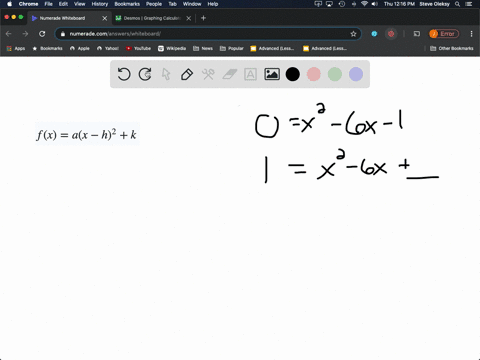Click the redo arrow in whiteboard toolbar
480x360 pixels.
click(x=145, y=74)
